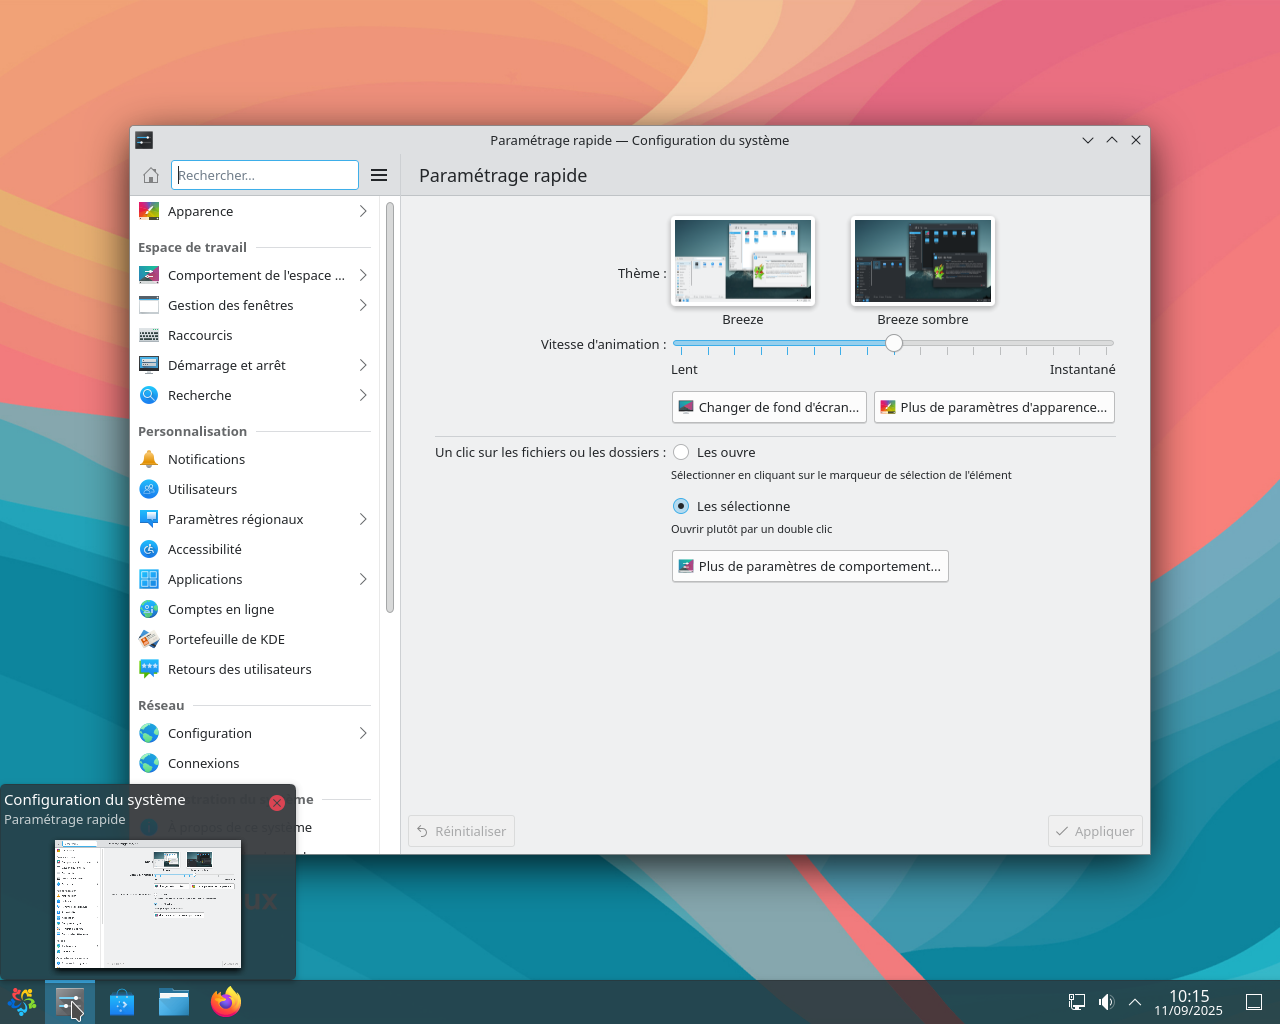Open the Connexions settings entry
The height and width of the screenshot is (1024, 1280).
(255, 763)
